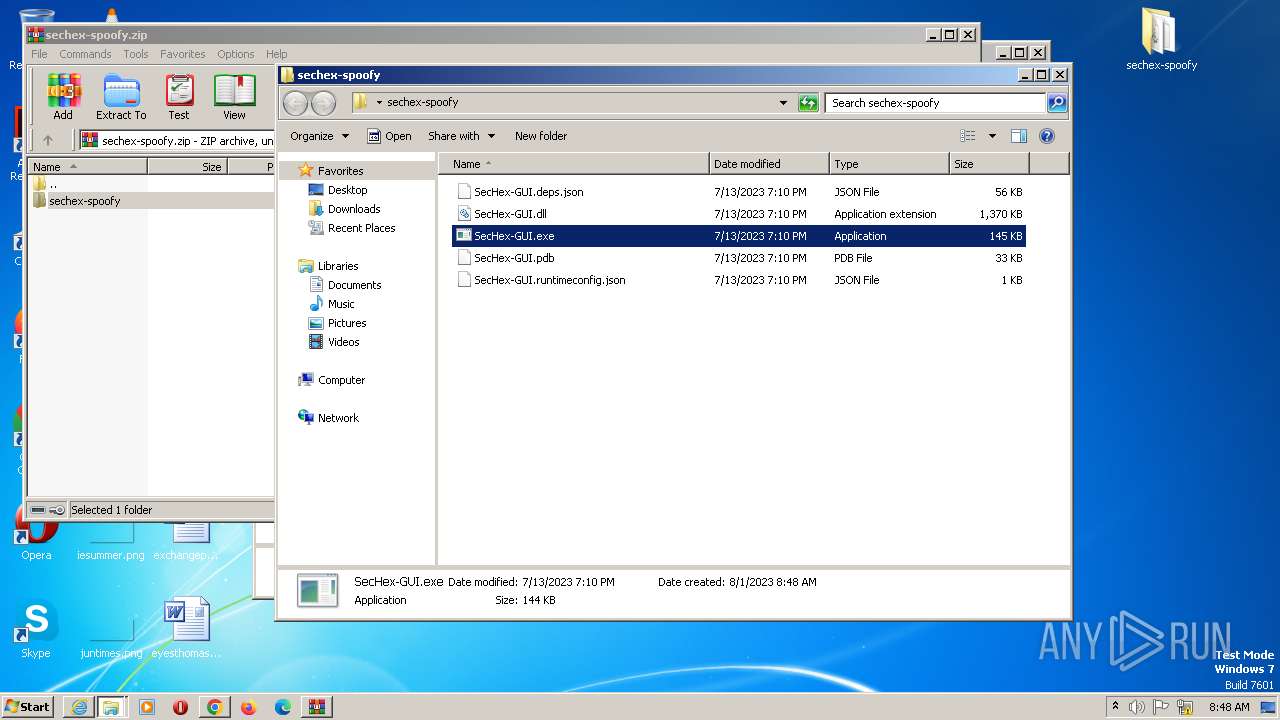Select the SecHex-GUI.exe file
This screenshot has height=720, width=1280.
click(x=739, y=236)
